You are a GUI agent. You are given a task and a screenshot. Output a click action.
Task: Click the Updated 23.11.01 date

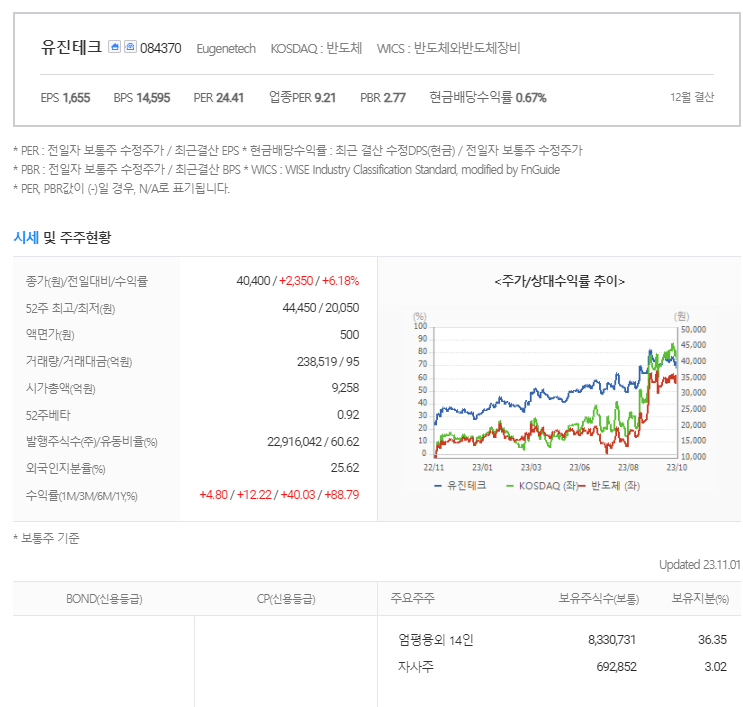coord(699,565)
